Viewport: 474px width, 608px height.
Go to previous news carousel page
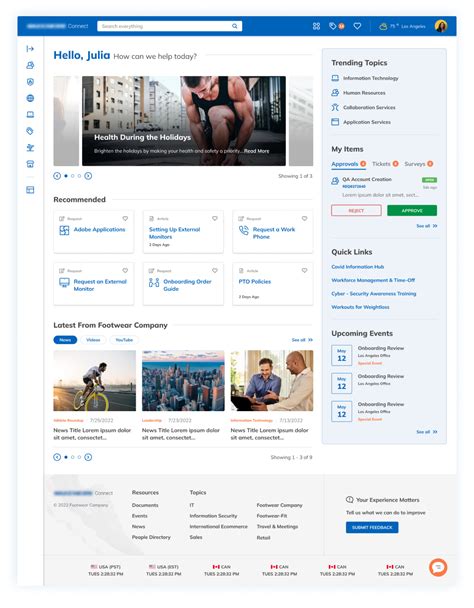[57, 457]
